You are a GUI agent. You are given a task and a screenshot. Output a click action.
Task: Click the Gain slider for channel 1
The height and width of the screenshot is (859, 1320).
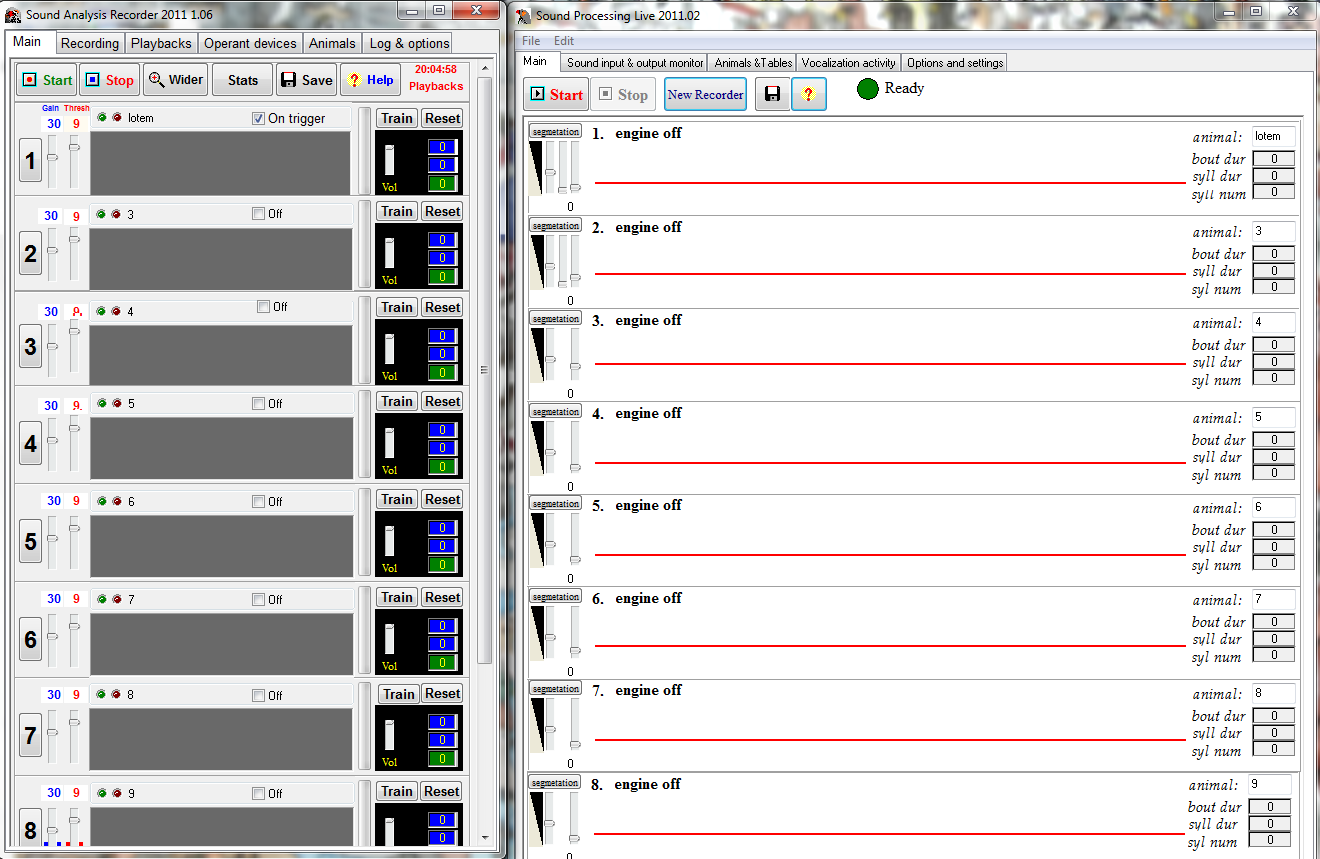click(x=53, y=158)
